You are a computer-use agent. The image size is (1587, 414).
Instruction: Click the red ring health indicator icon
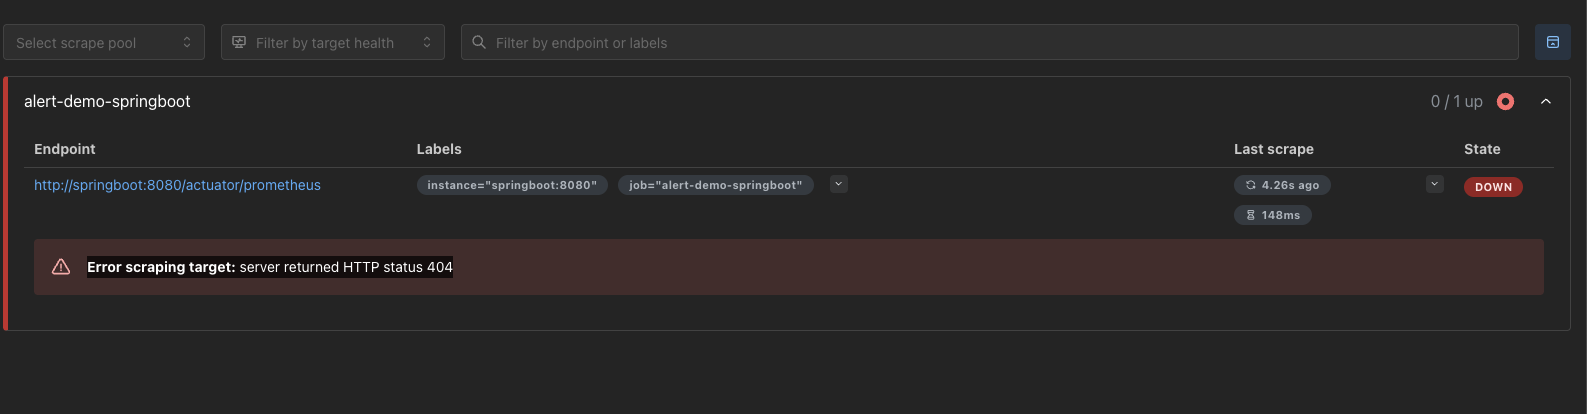click(x=1505, y=101)
